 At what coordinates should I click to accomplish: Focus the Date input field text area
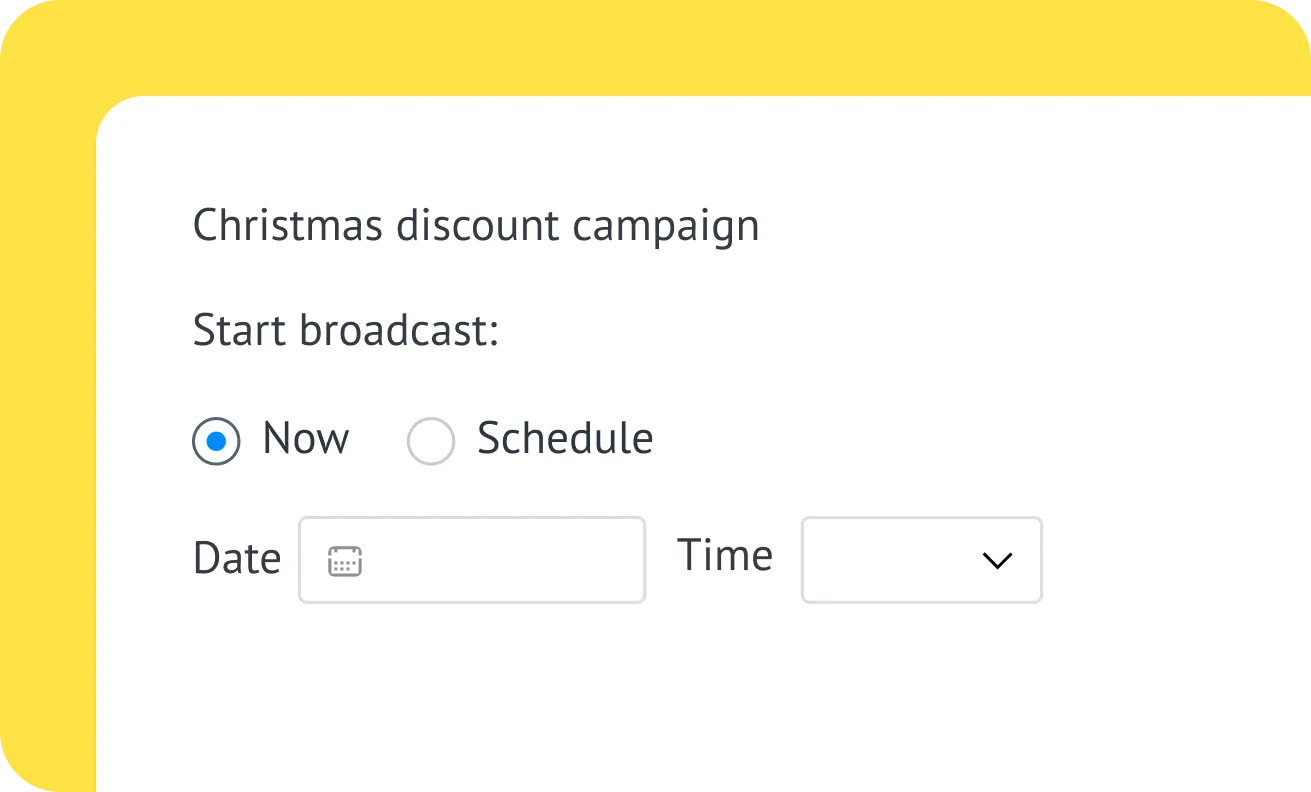[x=500, y=561]
